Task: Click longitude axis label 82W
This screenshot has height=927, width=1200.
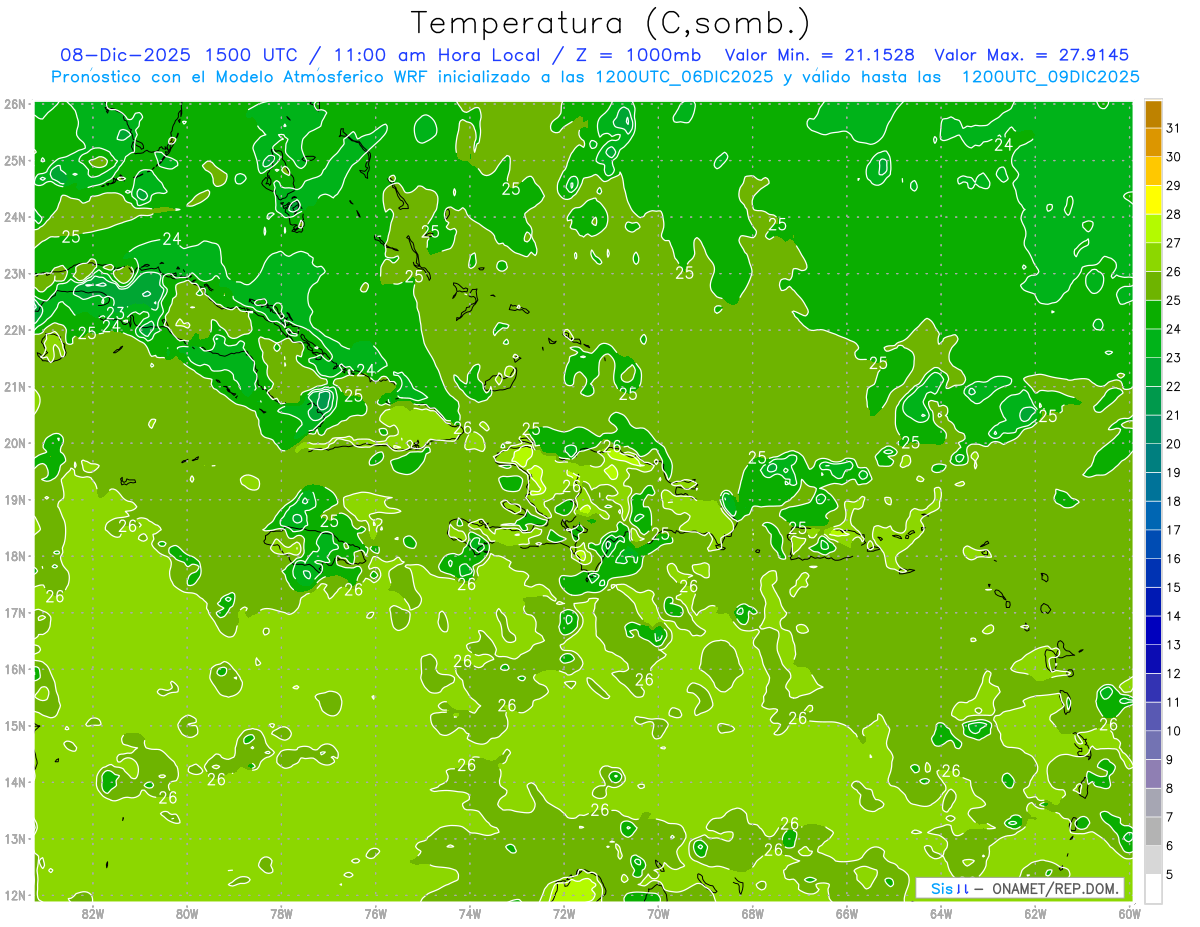Action: coord(93,913)
